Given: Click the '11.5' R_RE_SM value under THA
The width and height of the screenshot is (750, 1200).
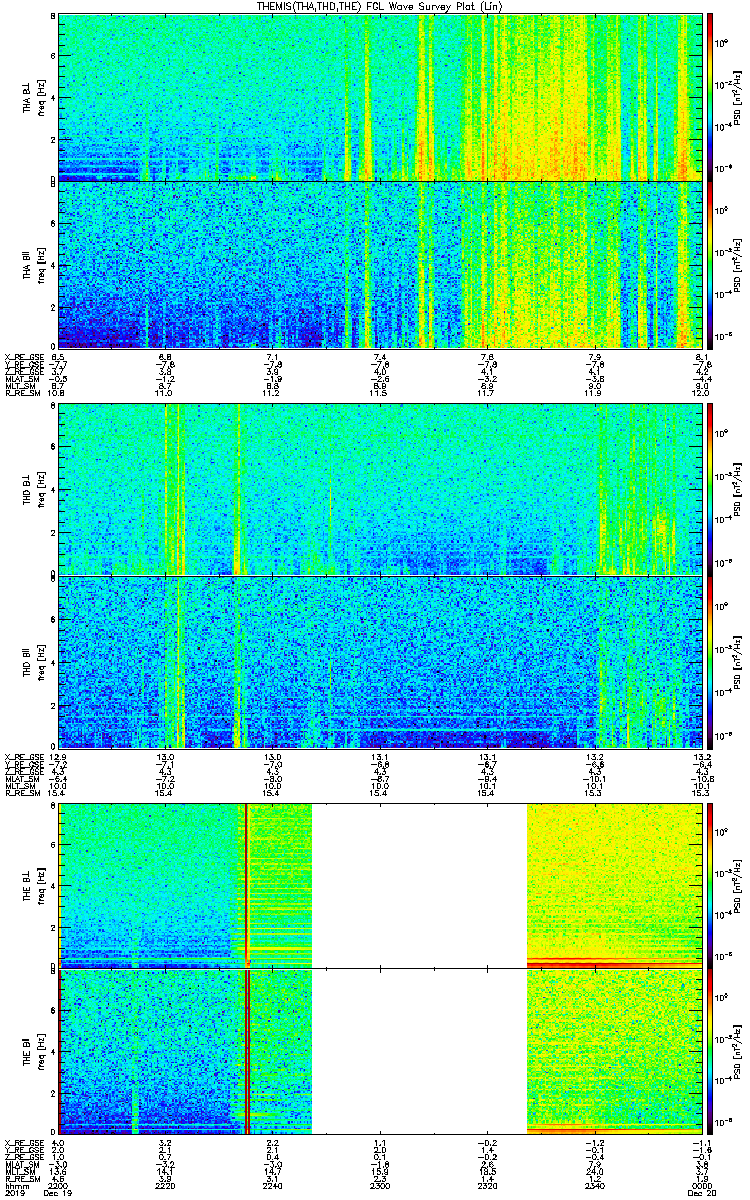Looking at the screenshot, I should pyautogui.click(x=379, y=394).
